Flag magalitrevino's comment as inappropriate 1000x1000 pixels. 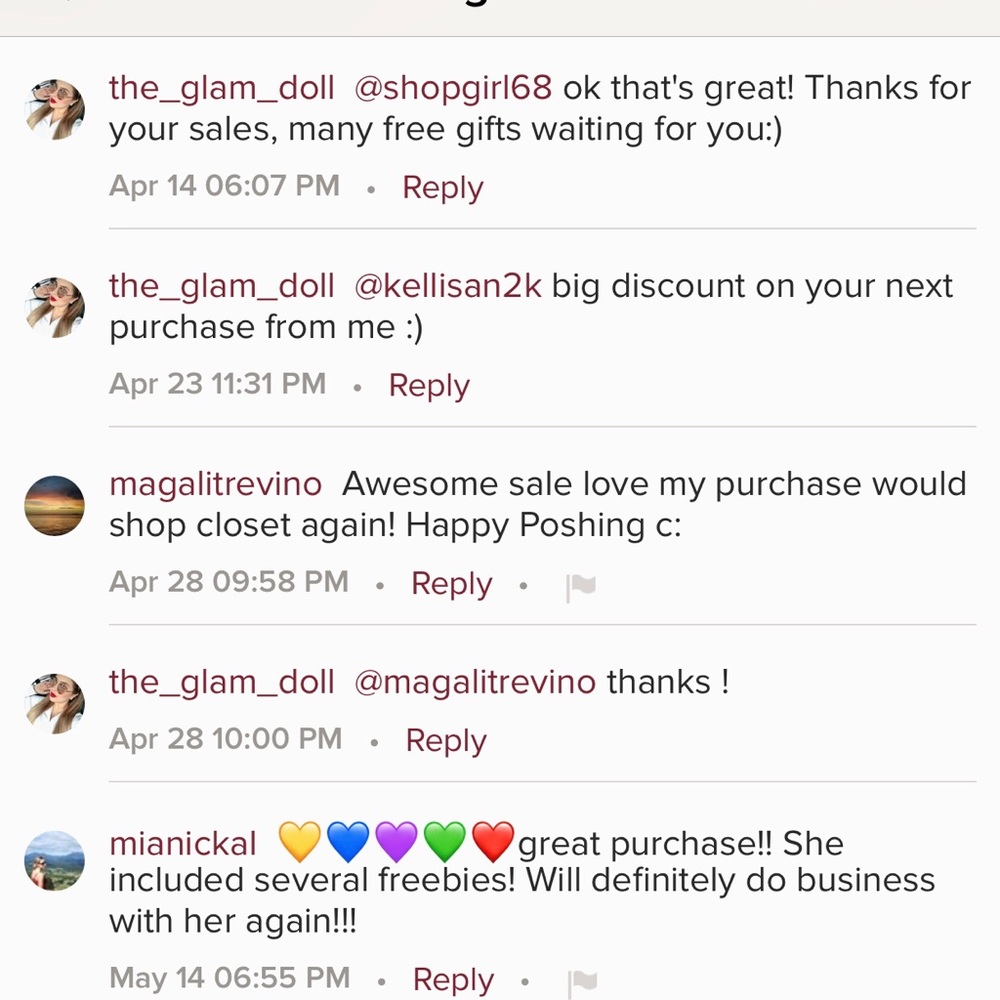coord(581,587)
